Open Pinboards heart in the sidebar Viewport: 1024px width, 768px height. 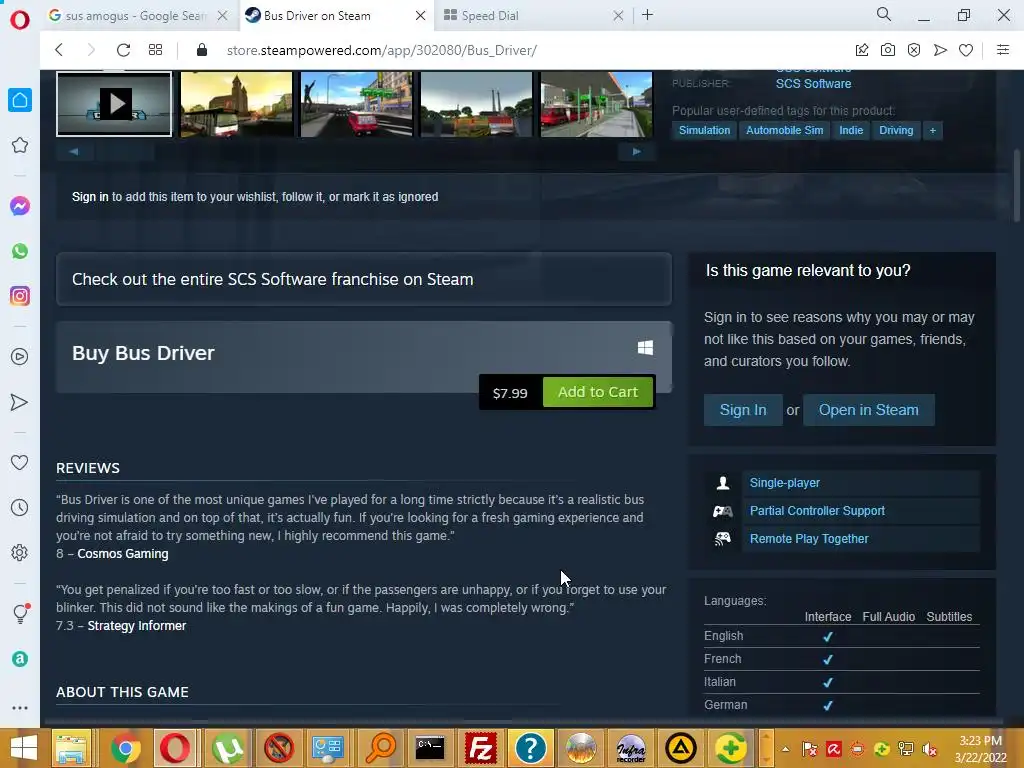pyautogui.click(x=20, y=462)
